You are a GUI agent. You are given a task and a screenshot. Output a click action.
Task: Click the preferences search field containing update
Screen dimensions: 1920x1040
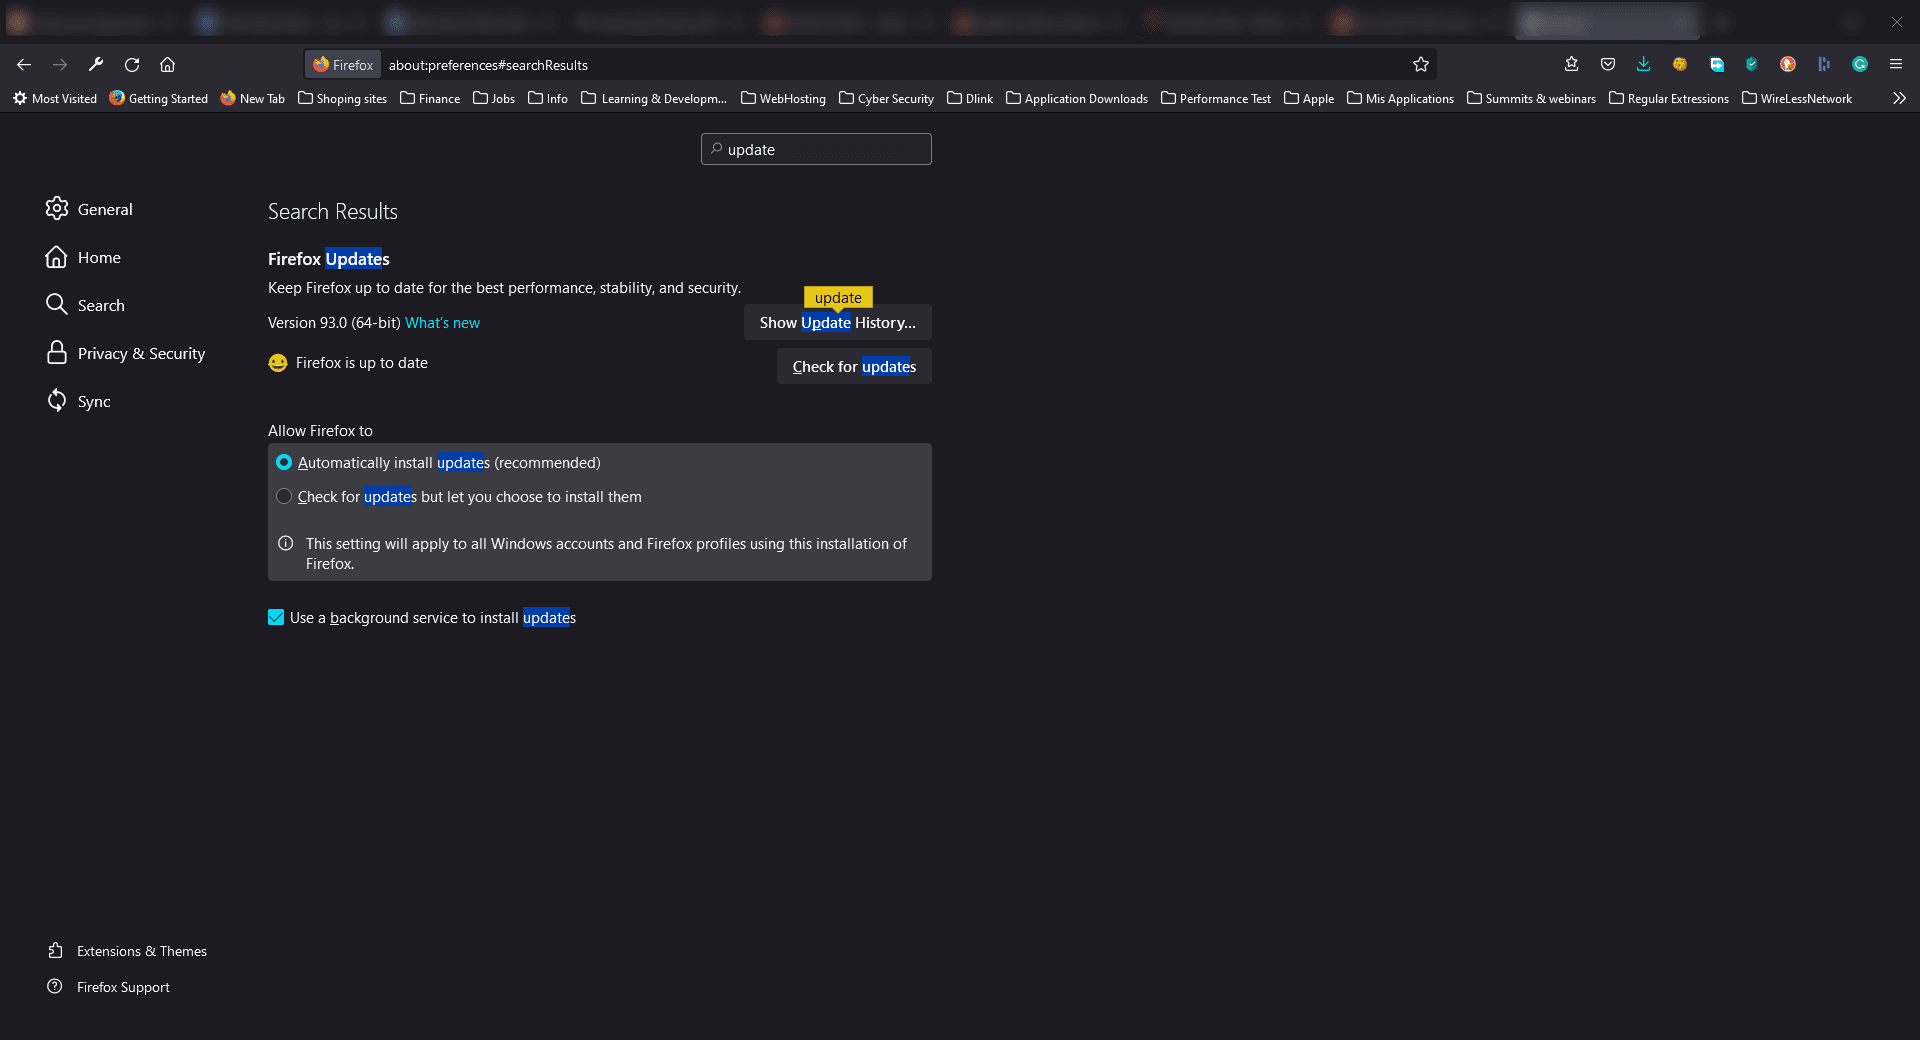point(816,149)
